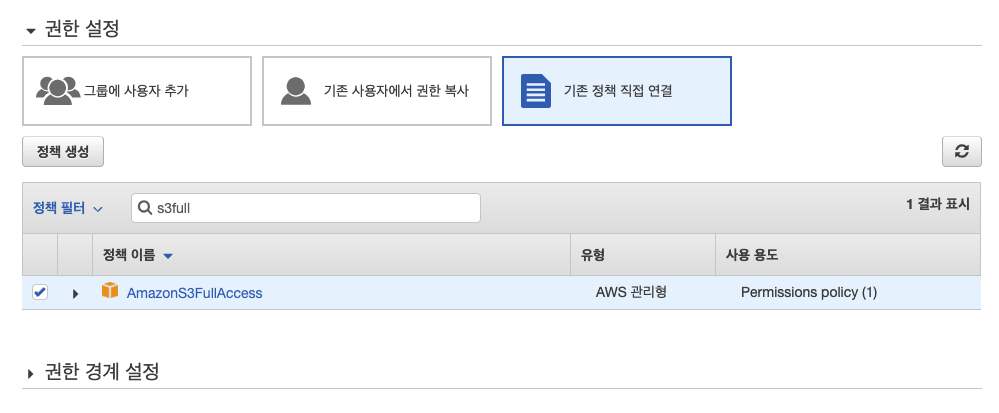Select the 기존 사용자에서 권한 복사 option
Screen dimensions: 999x413
tap(377, 91)
